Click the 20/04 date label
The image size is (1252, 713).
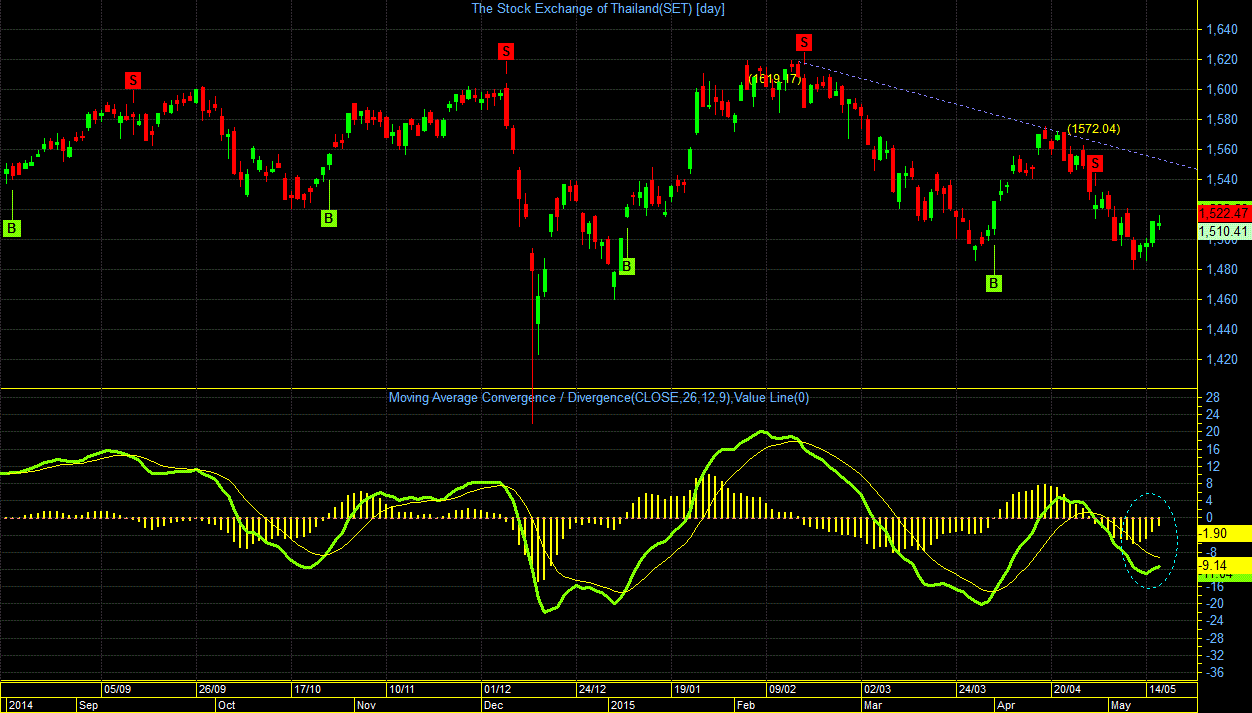[1067, 689]
